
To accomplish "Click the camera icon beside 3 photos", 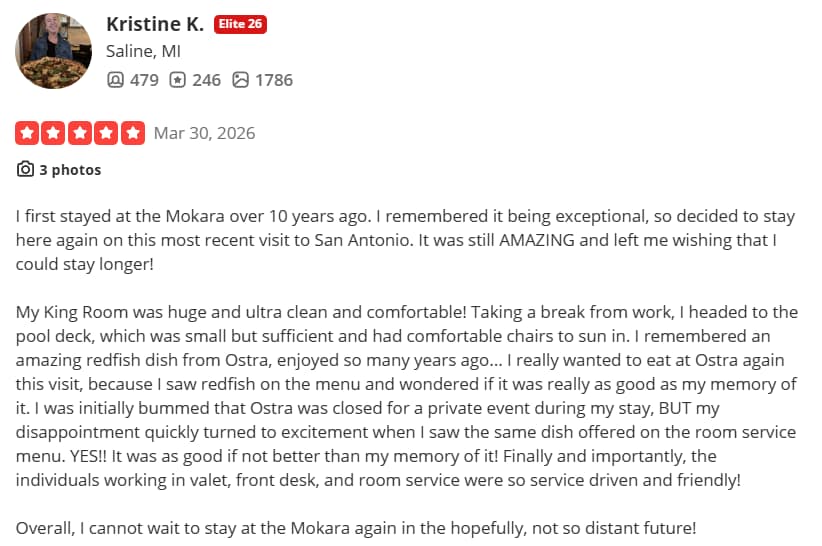I will pyautogui.click(x=25, y=169).
